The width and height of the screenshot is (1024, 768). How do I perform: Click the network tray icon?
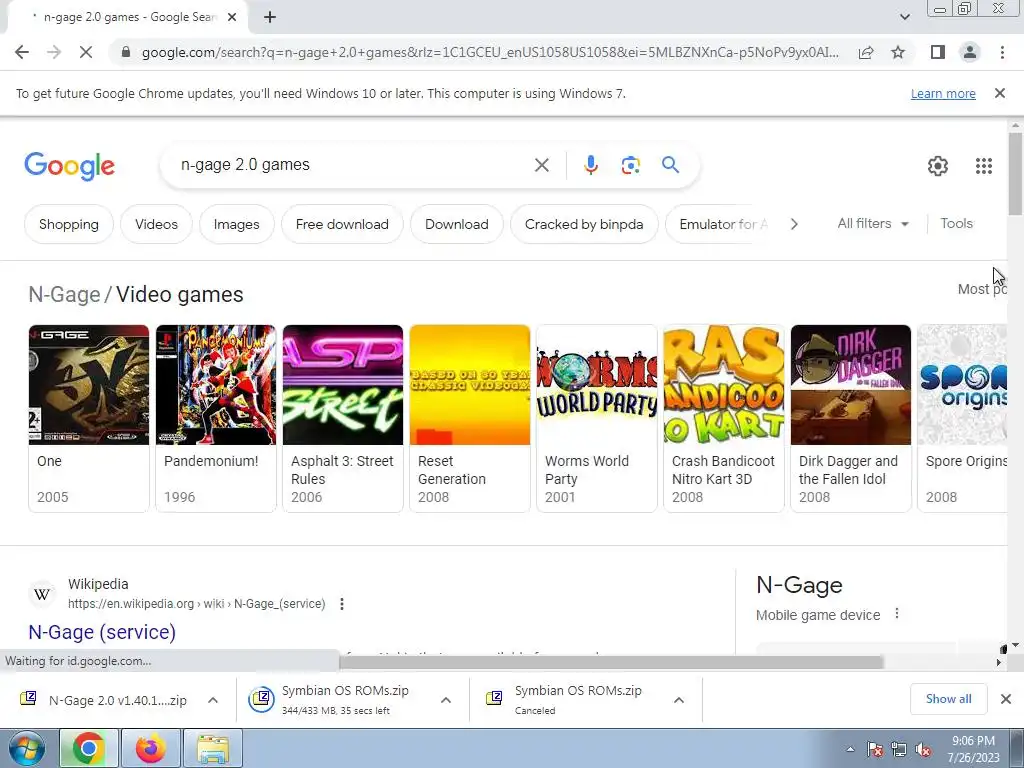pos(899,749)
